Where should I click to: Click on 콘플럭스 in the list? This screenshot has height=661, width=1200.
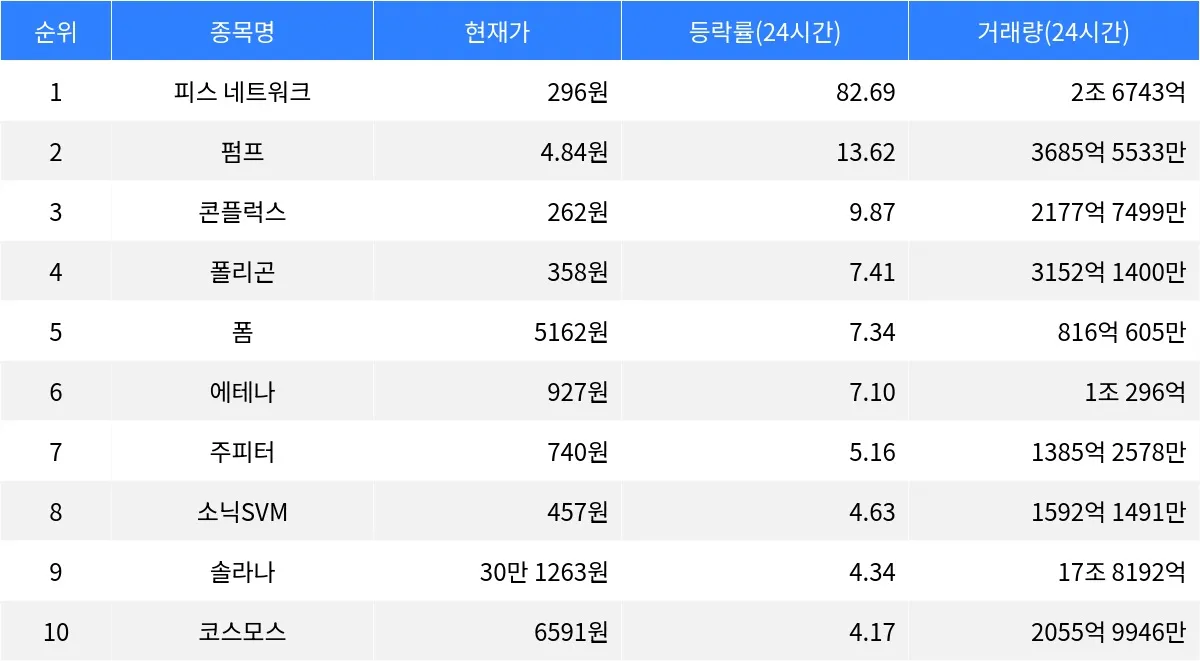pos(242,212)
